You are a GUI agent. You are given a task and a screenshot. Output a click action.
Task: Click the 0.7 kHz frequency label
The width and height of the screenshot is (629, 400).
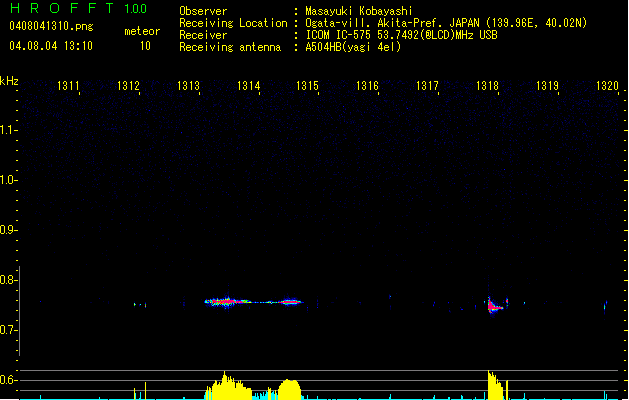coord(8,330)
